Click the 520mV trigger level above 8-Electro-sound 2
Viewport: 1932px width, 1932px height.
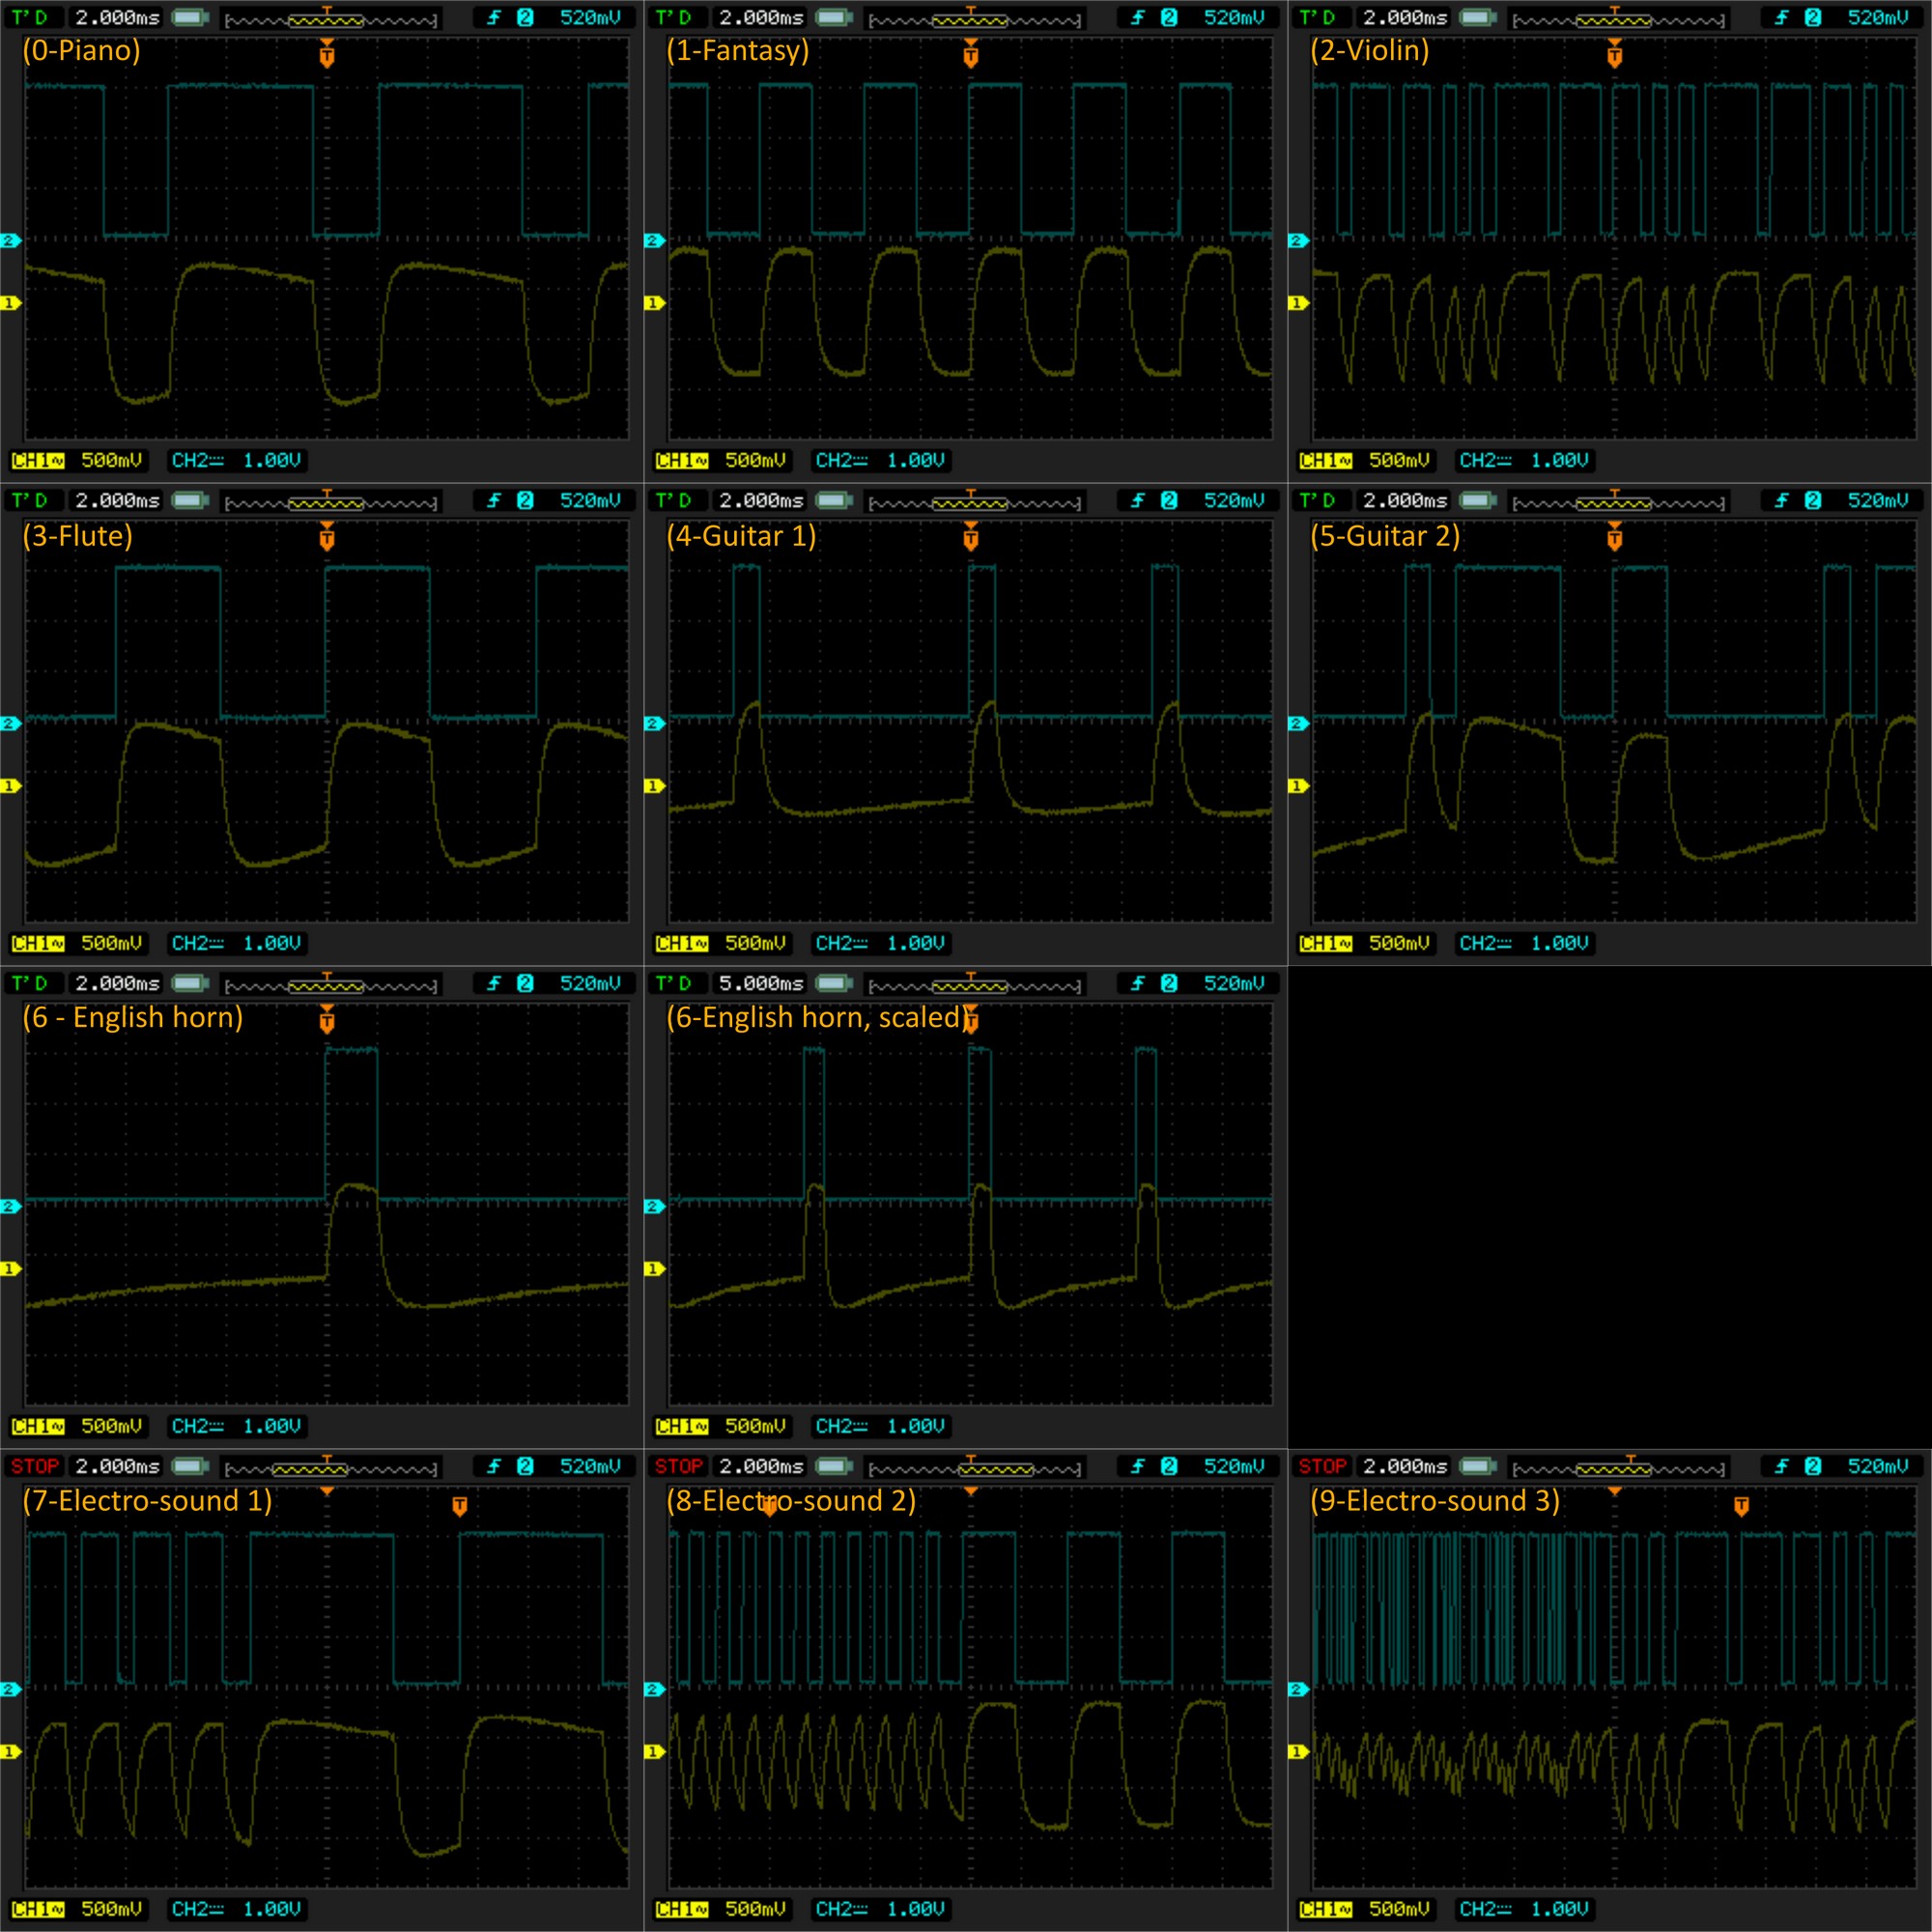pyautogui.click(x=1233, y=1466)
